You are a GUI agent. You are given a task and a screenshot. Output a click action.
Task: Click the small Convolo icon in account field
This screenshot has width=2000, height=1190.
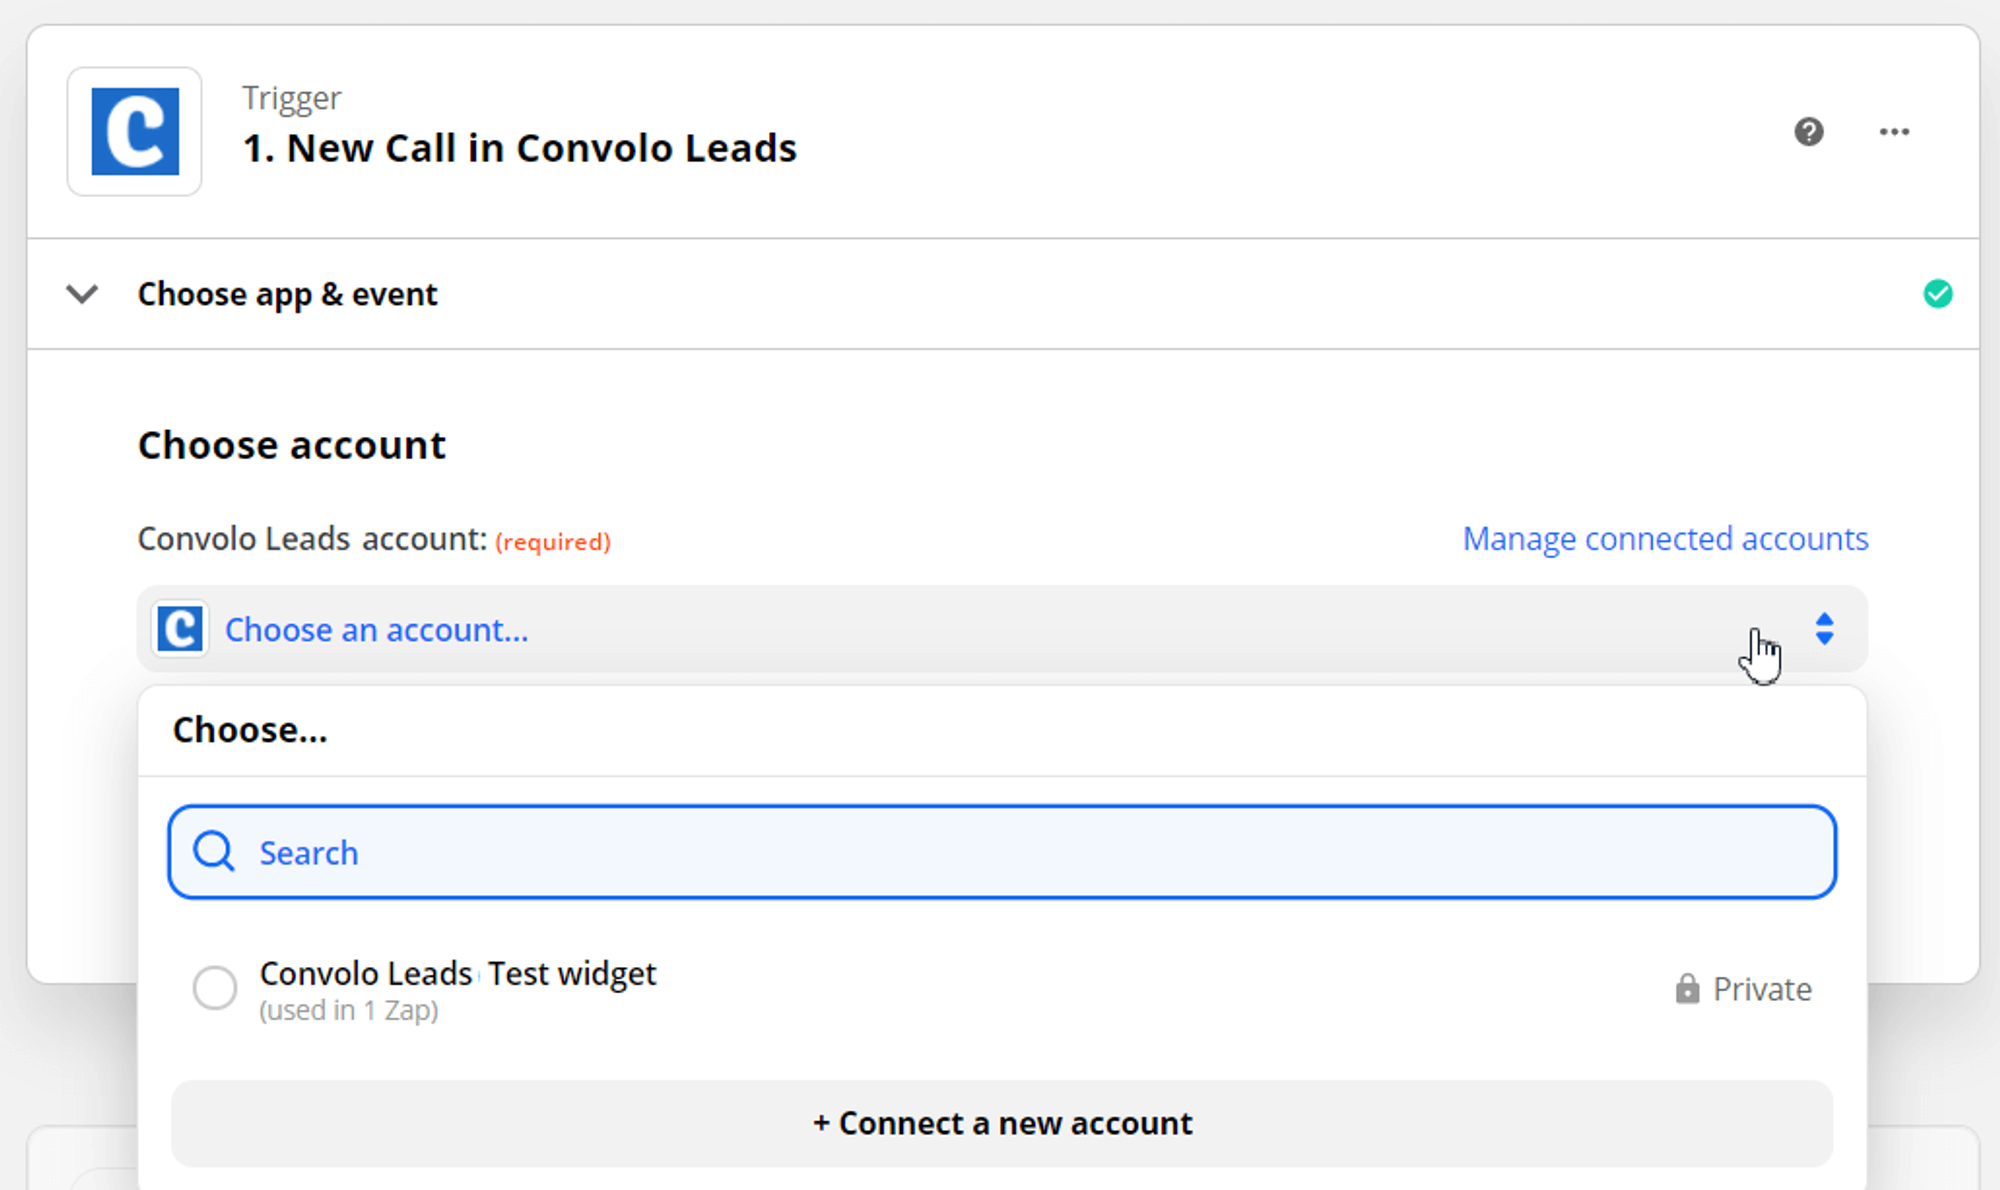[180, 629]
